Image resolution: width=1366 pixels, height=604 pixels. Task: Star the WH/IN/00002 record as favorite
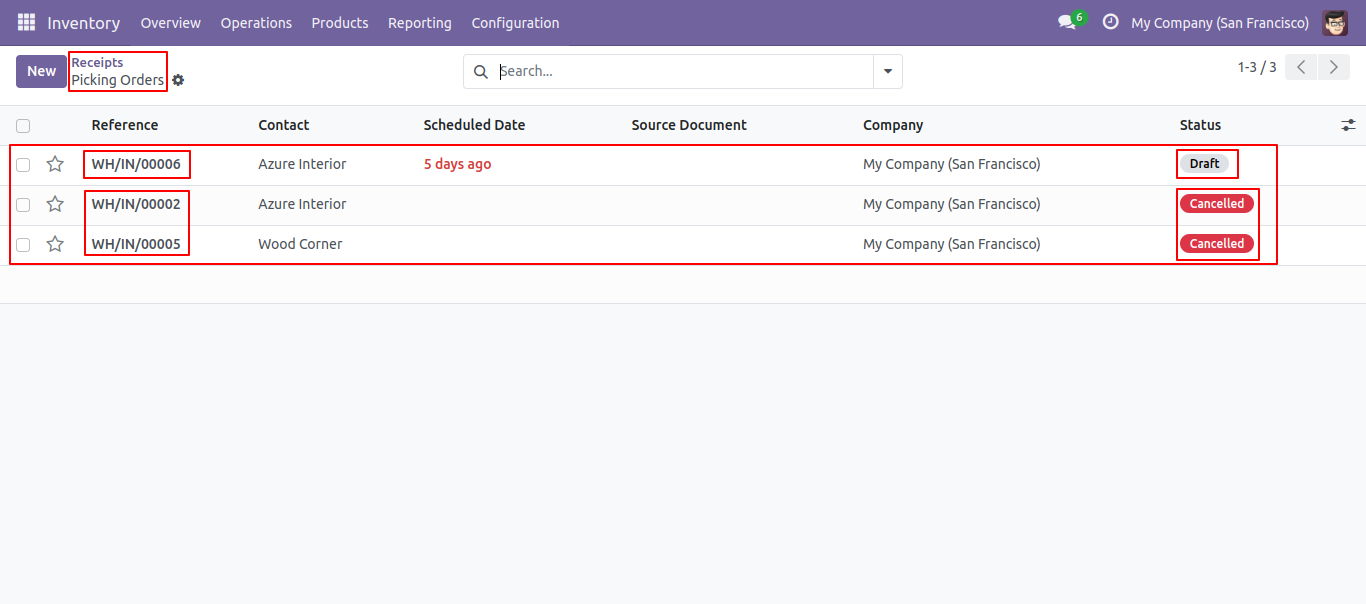[55, 204]
